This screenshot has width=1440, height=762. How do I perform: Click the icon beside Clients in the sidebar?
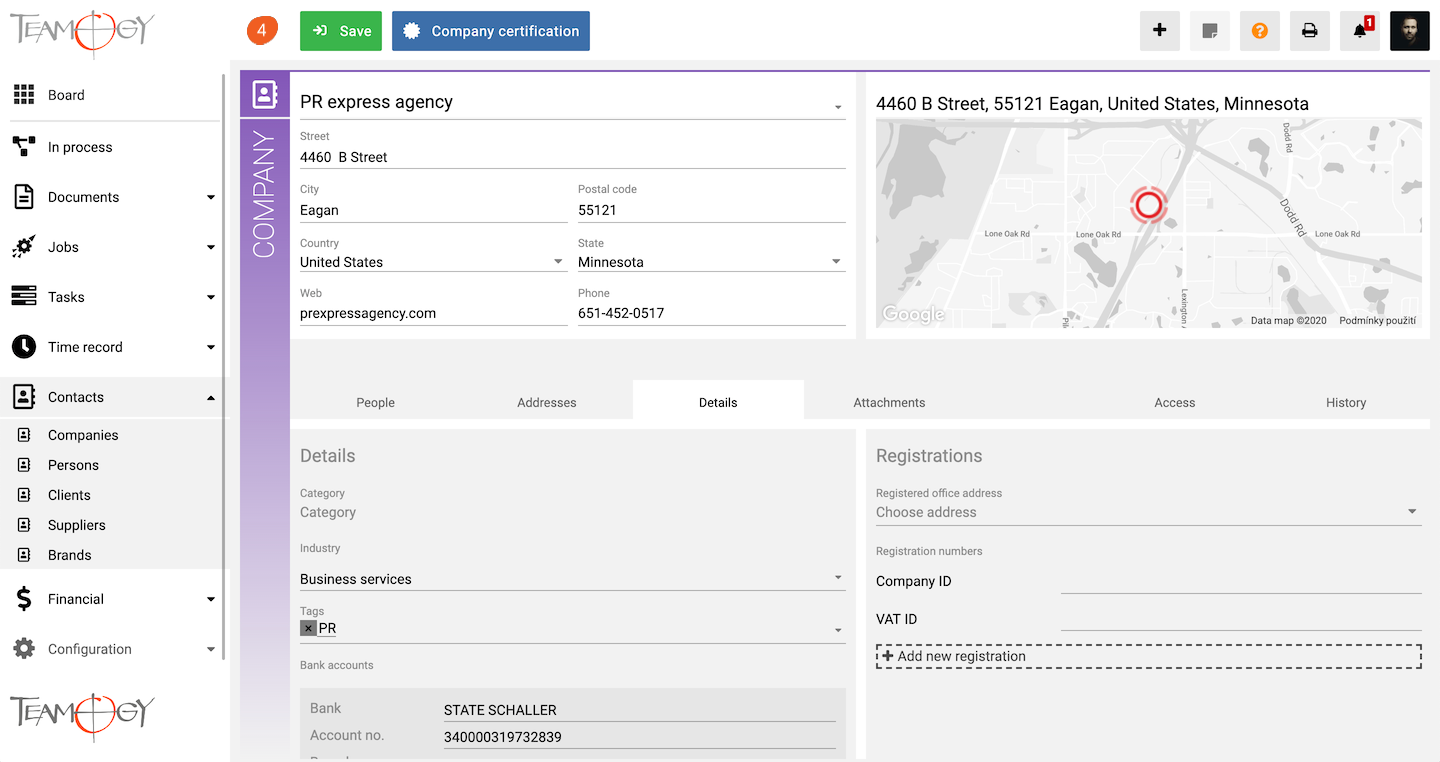click(25, 495)
